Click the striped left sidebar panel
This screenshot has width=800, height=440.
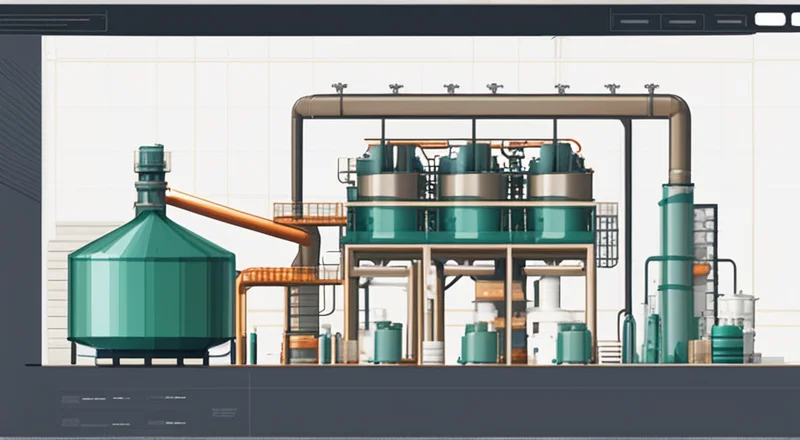(20, 150)
